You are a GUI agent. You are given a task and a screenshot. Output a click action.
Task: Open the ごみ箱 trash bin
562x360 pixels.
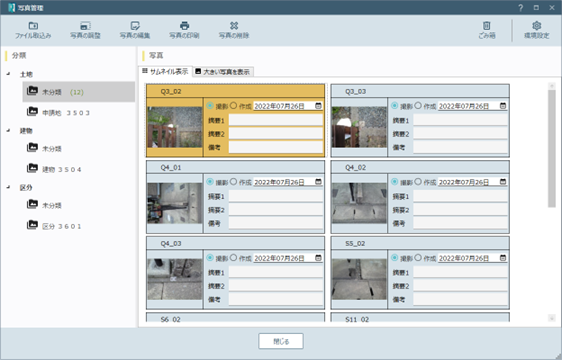[x=486, y=30]
